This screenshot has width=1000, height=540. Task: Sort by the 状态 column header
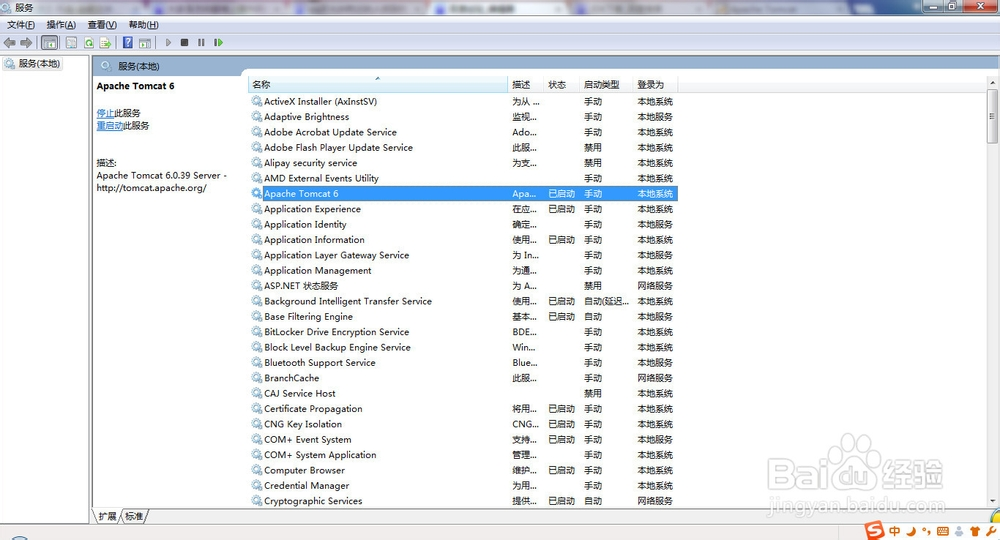(562, 84)
